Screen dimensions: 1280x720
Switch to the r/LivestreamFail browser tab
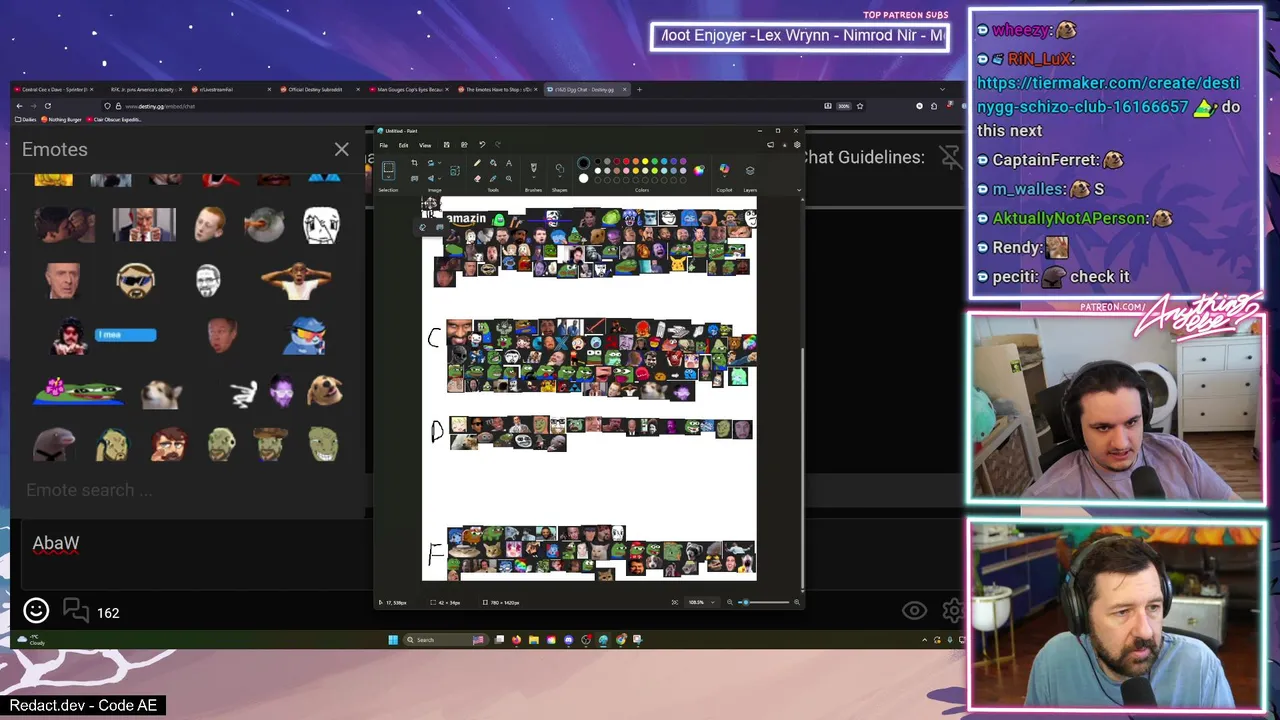point(232,89)
